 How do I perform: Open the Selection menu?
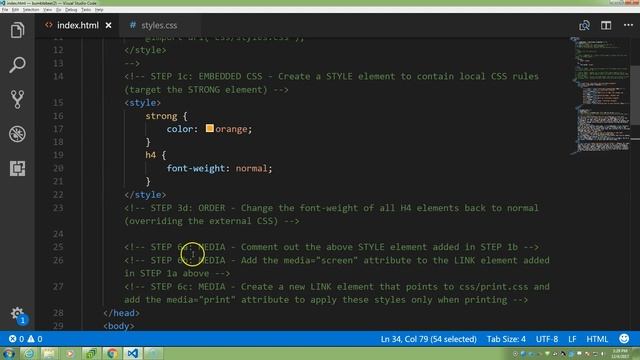tap(31, 9)
